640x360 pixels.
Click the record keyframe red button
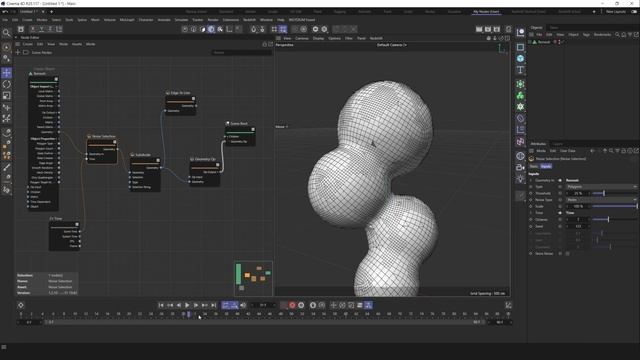pos(292,305)
